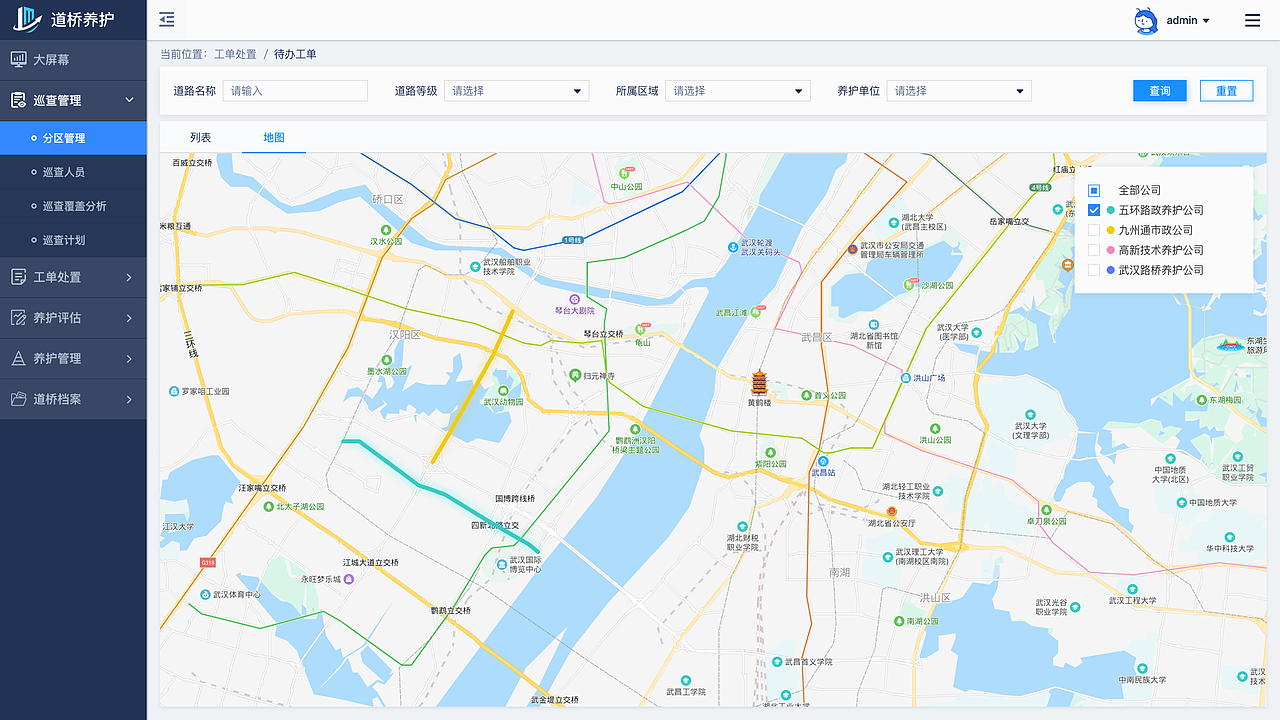
Task: Select 巡查覆盖分析 in the sidebar
Action: (73, 206)
